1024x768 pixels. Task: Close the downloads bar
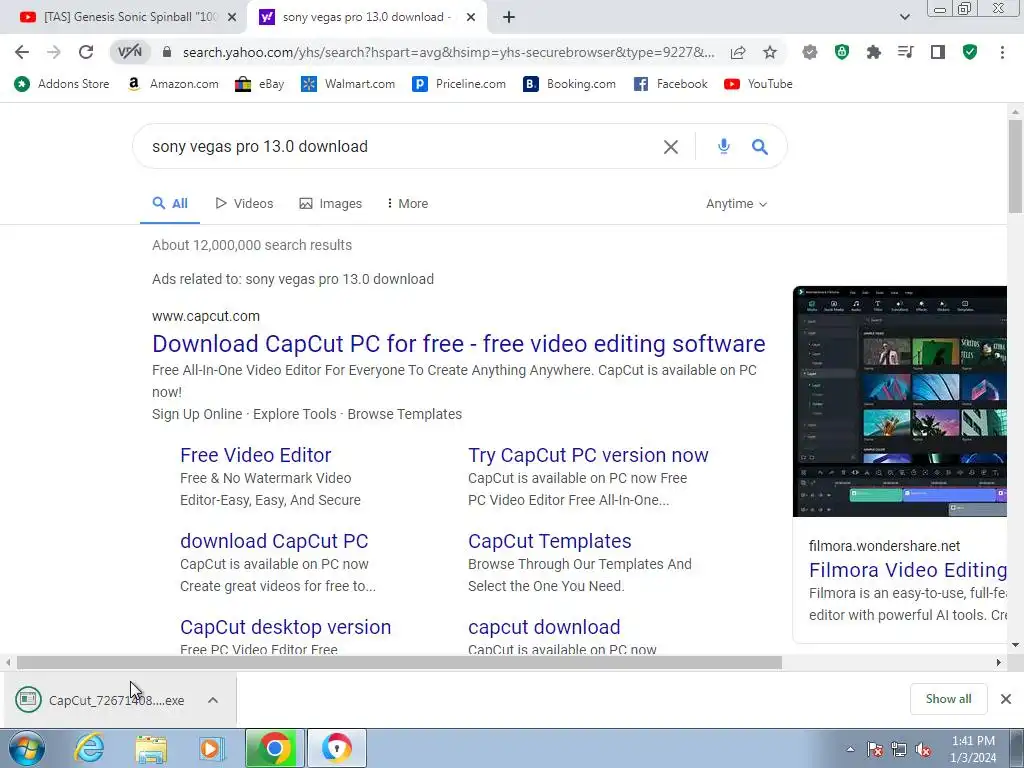pos(1006,699)
